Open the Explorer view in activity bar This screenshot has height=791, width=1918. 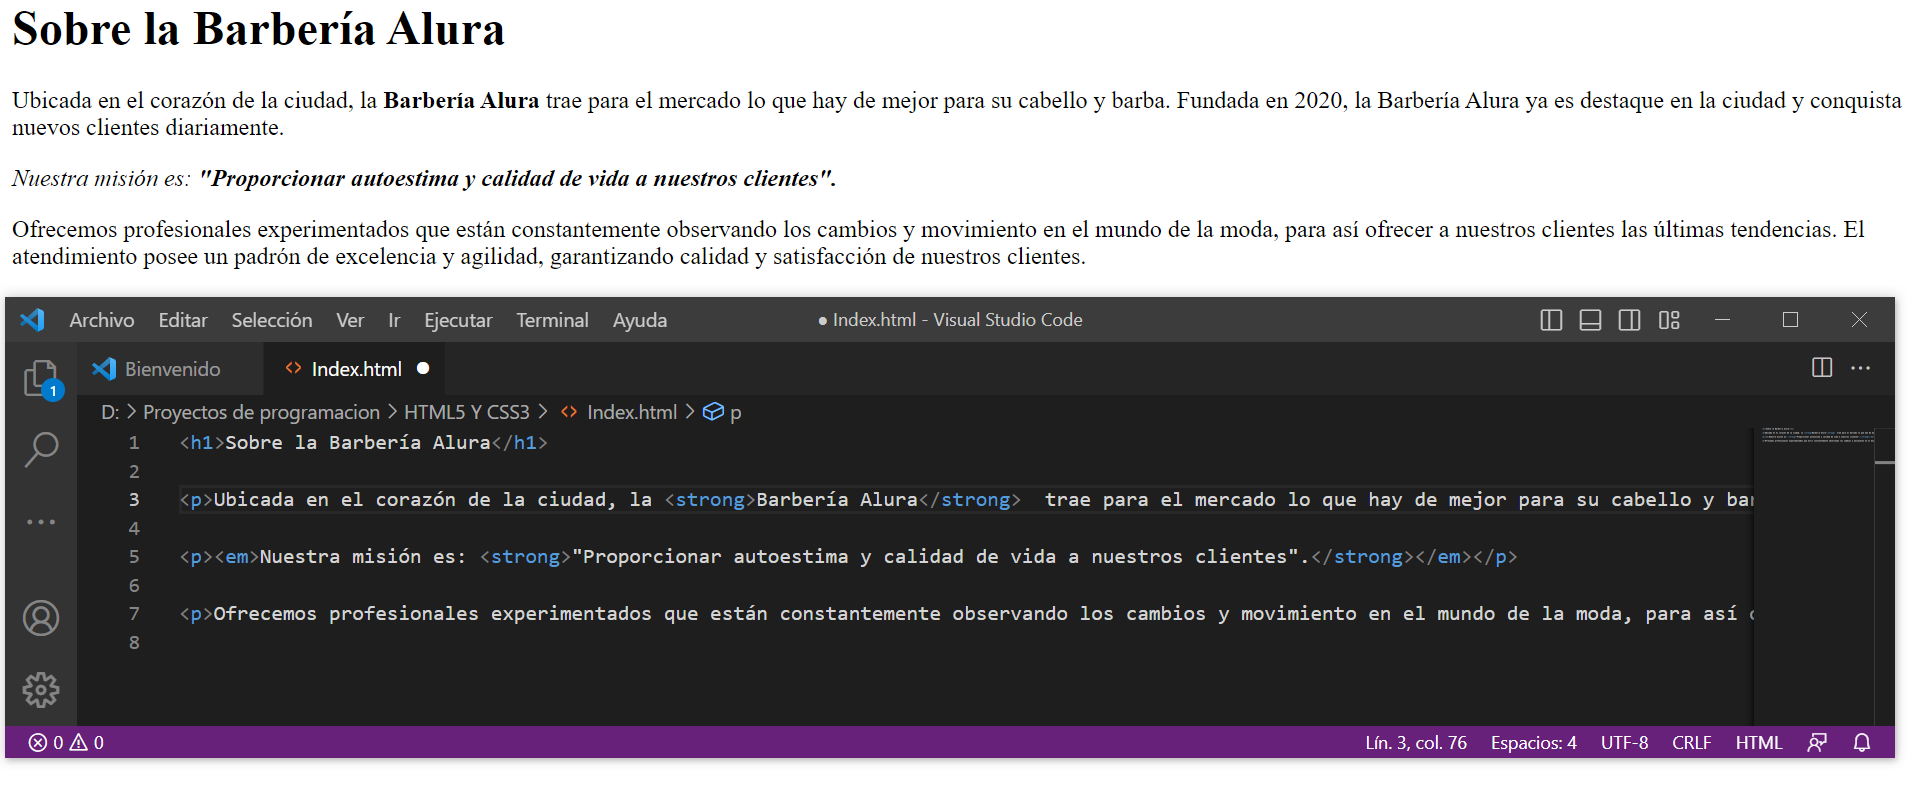tap(42, 380)
